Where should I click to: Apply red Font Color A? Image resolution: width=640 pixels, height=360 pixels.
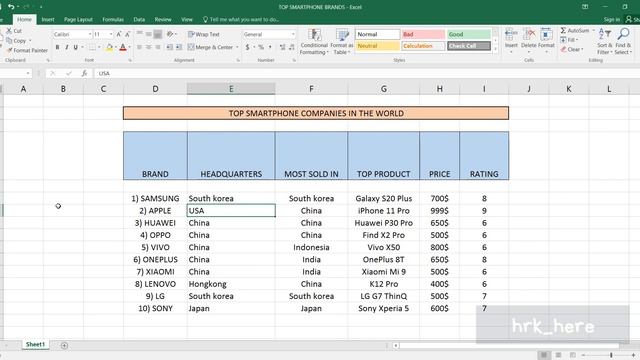coord(123,48)
